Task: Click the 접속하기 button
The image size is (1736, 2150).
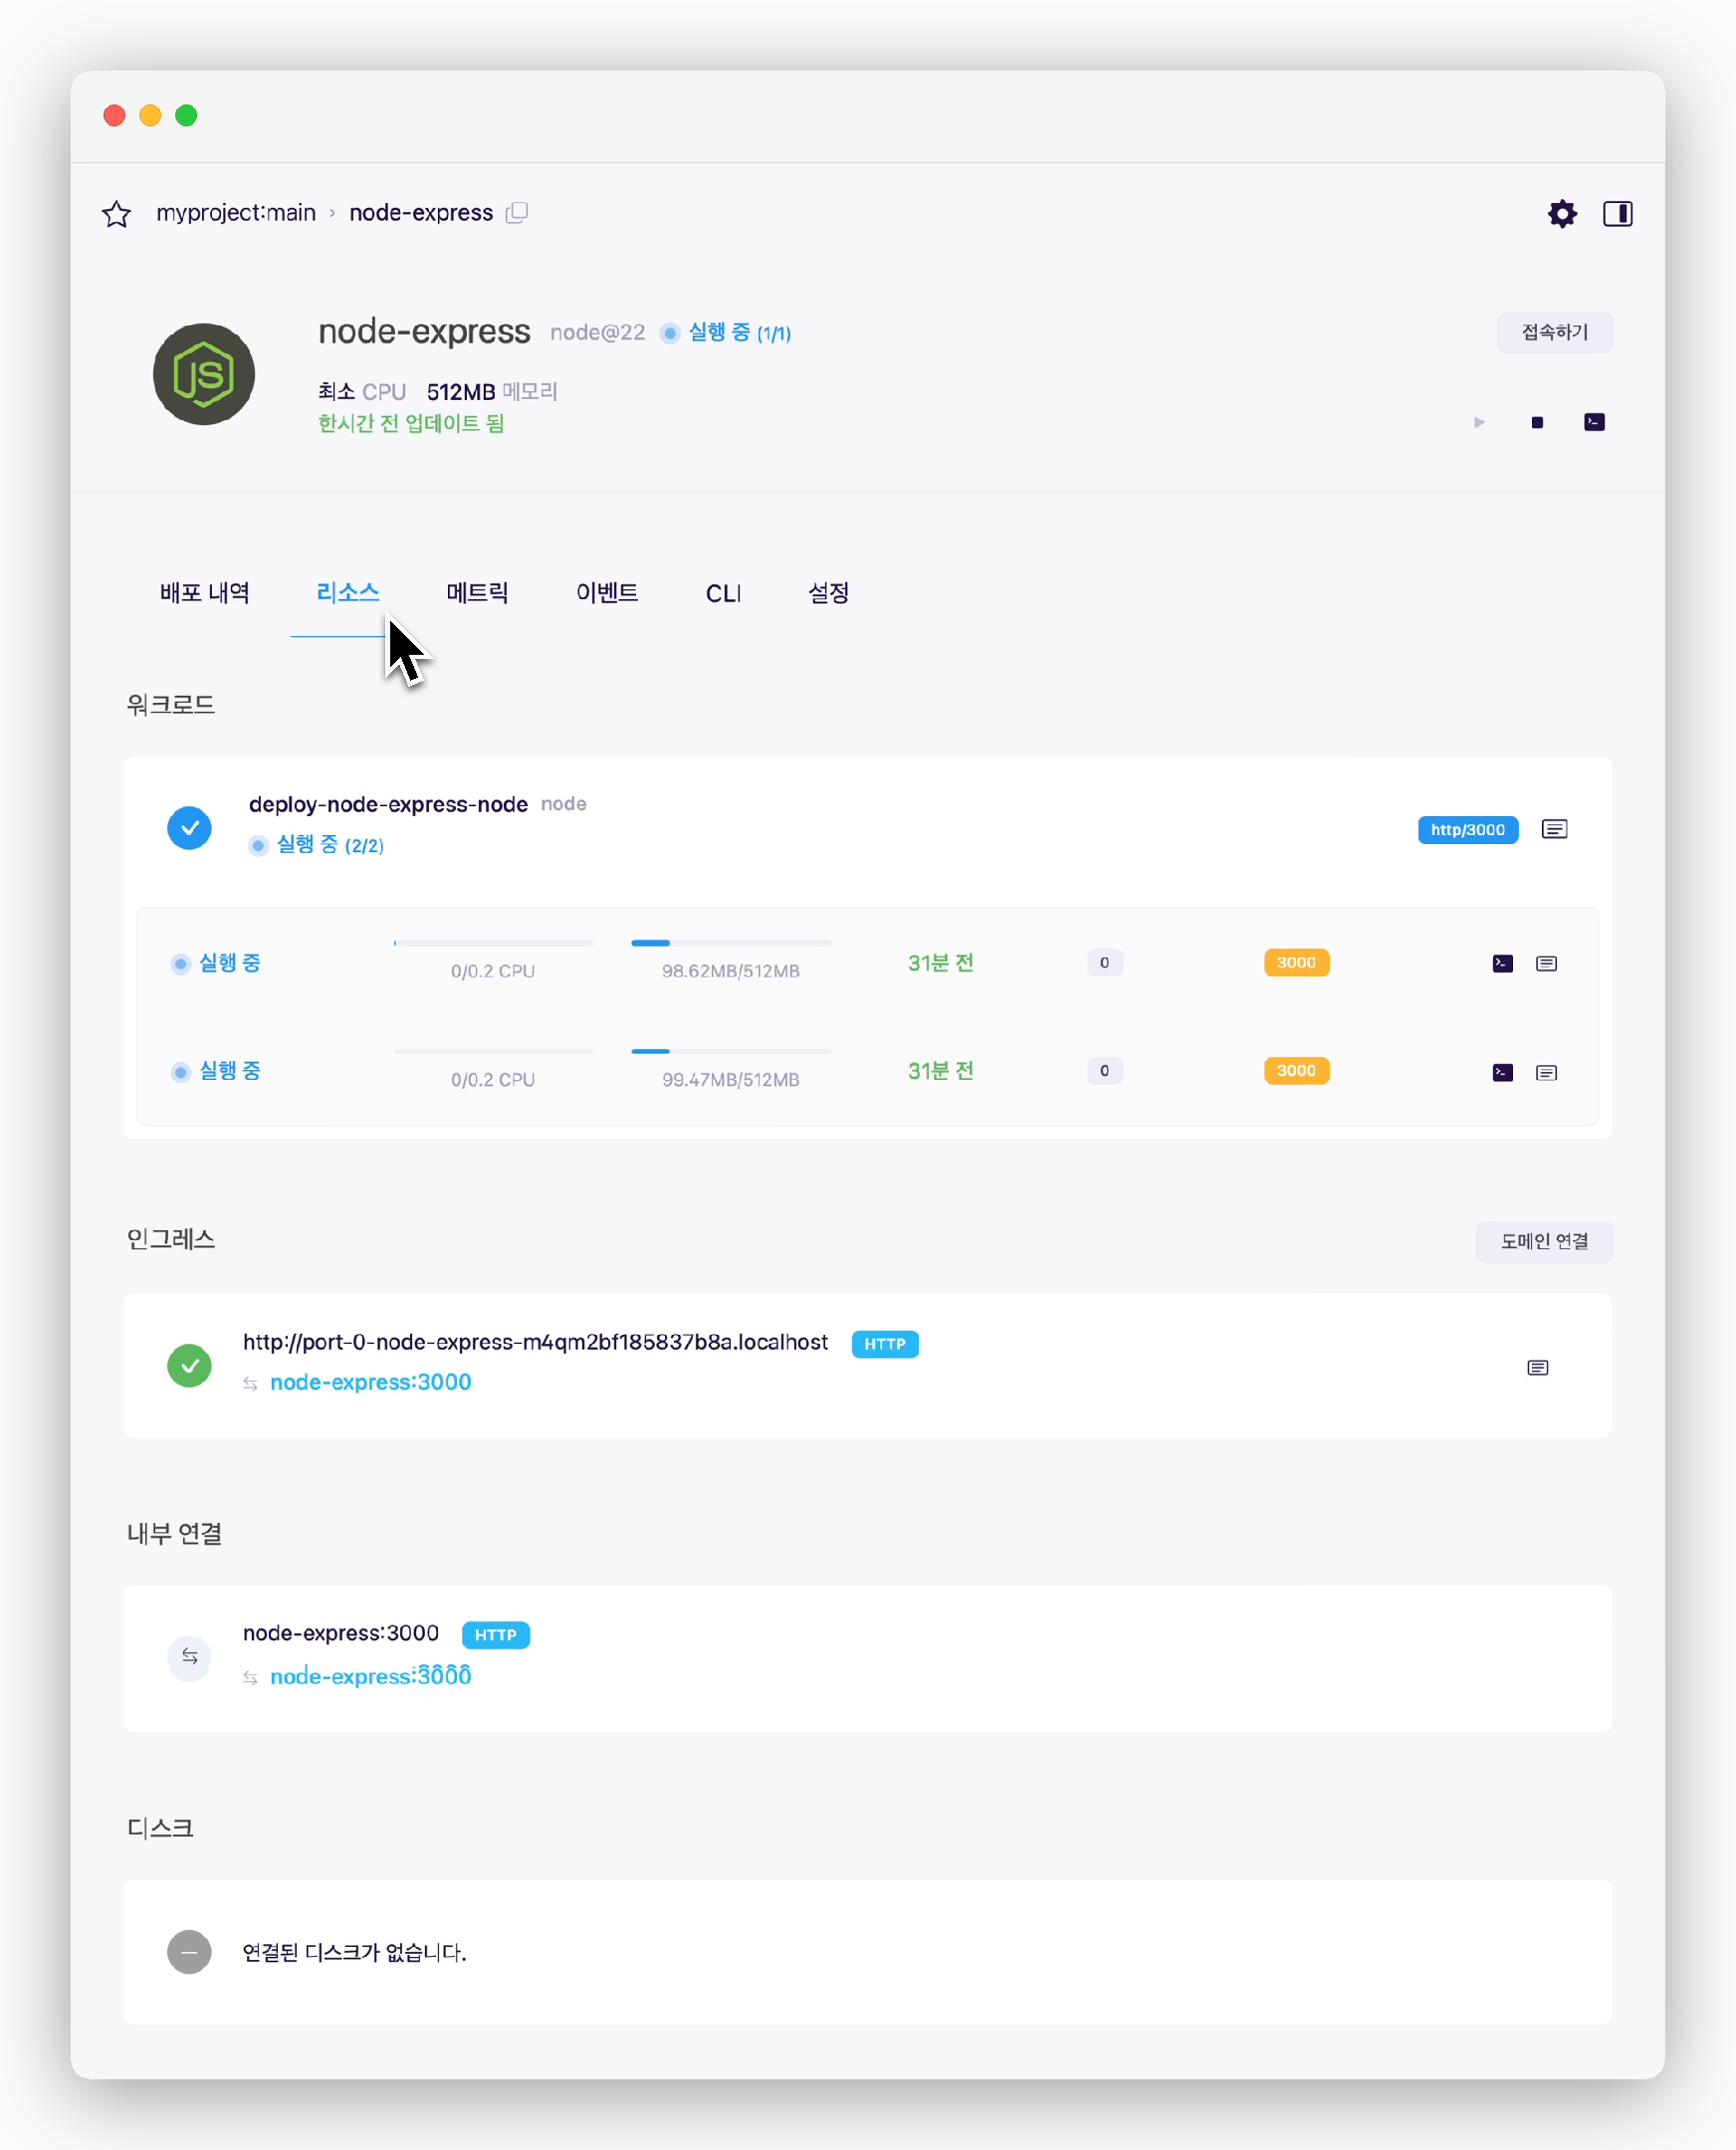Action: pos(1554,332)
